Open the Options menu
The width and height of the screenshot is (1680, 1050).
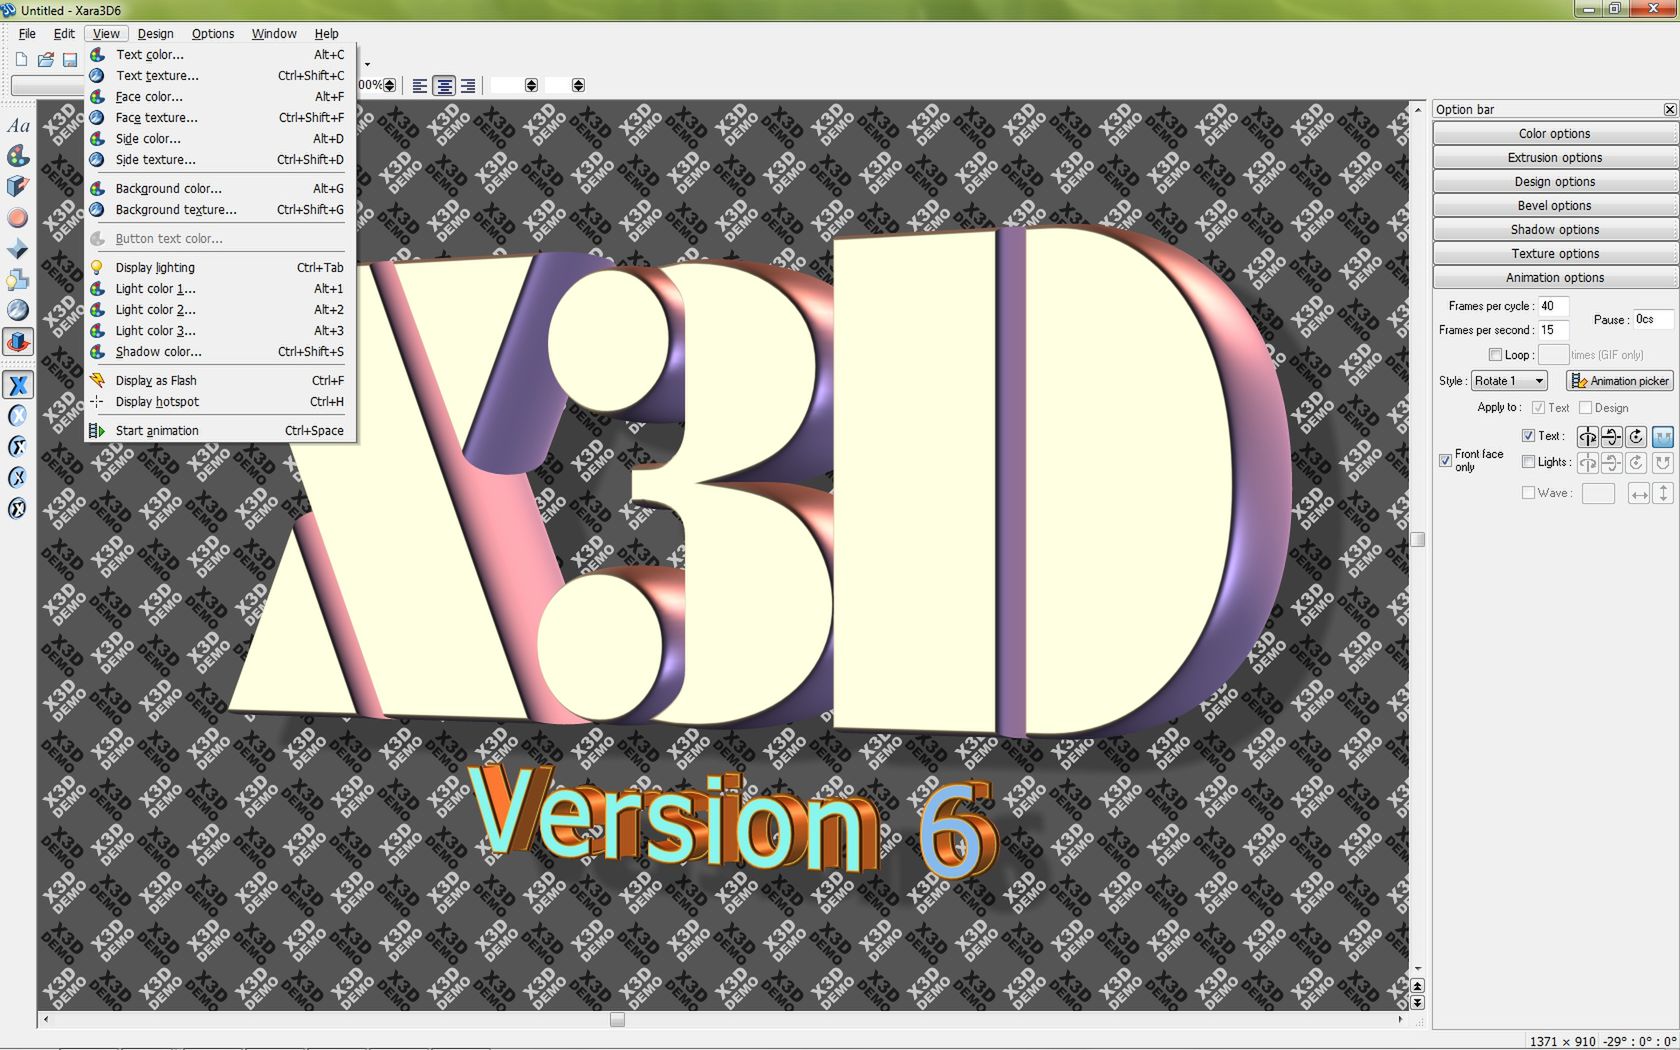click(x=213, y=34)
